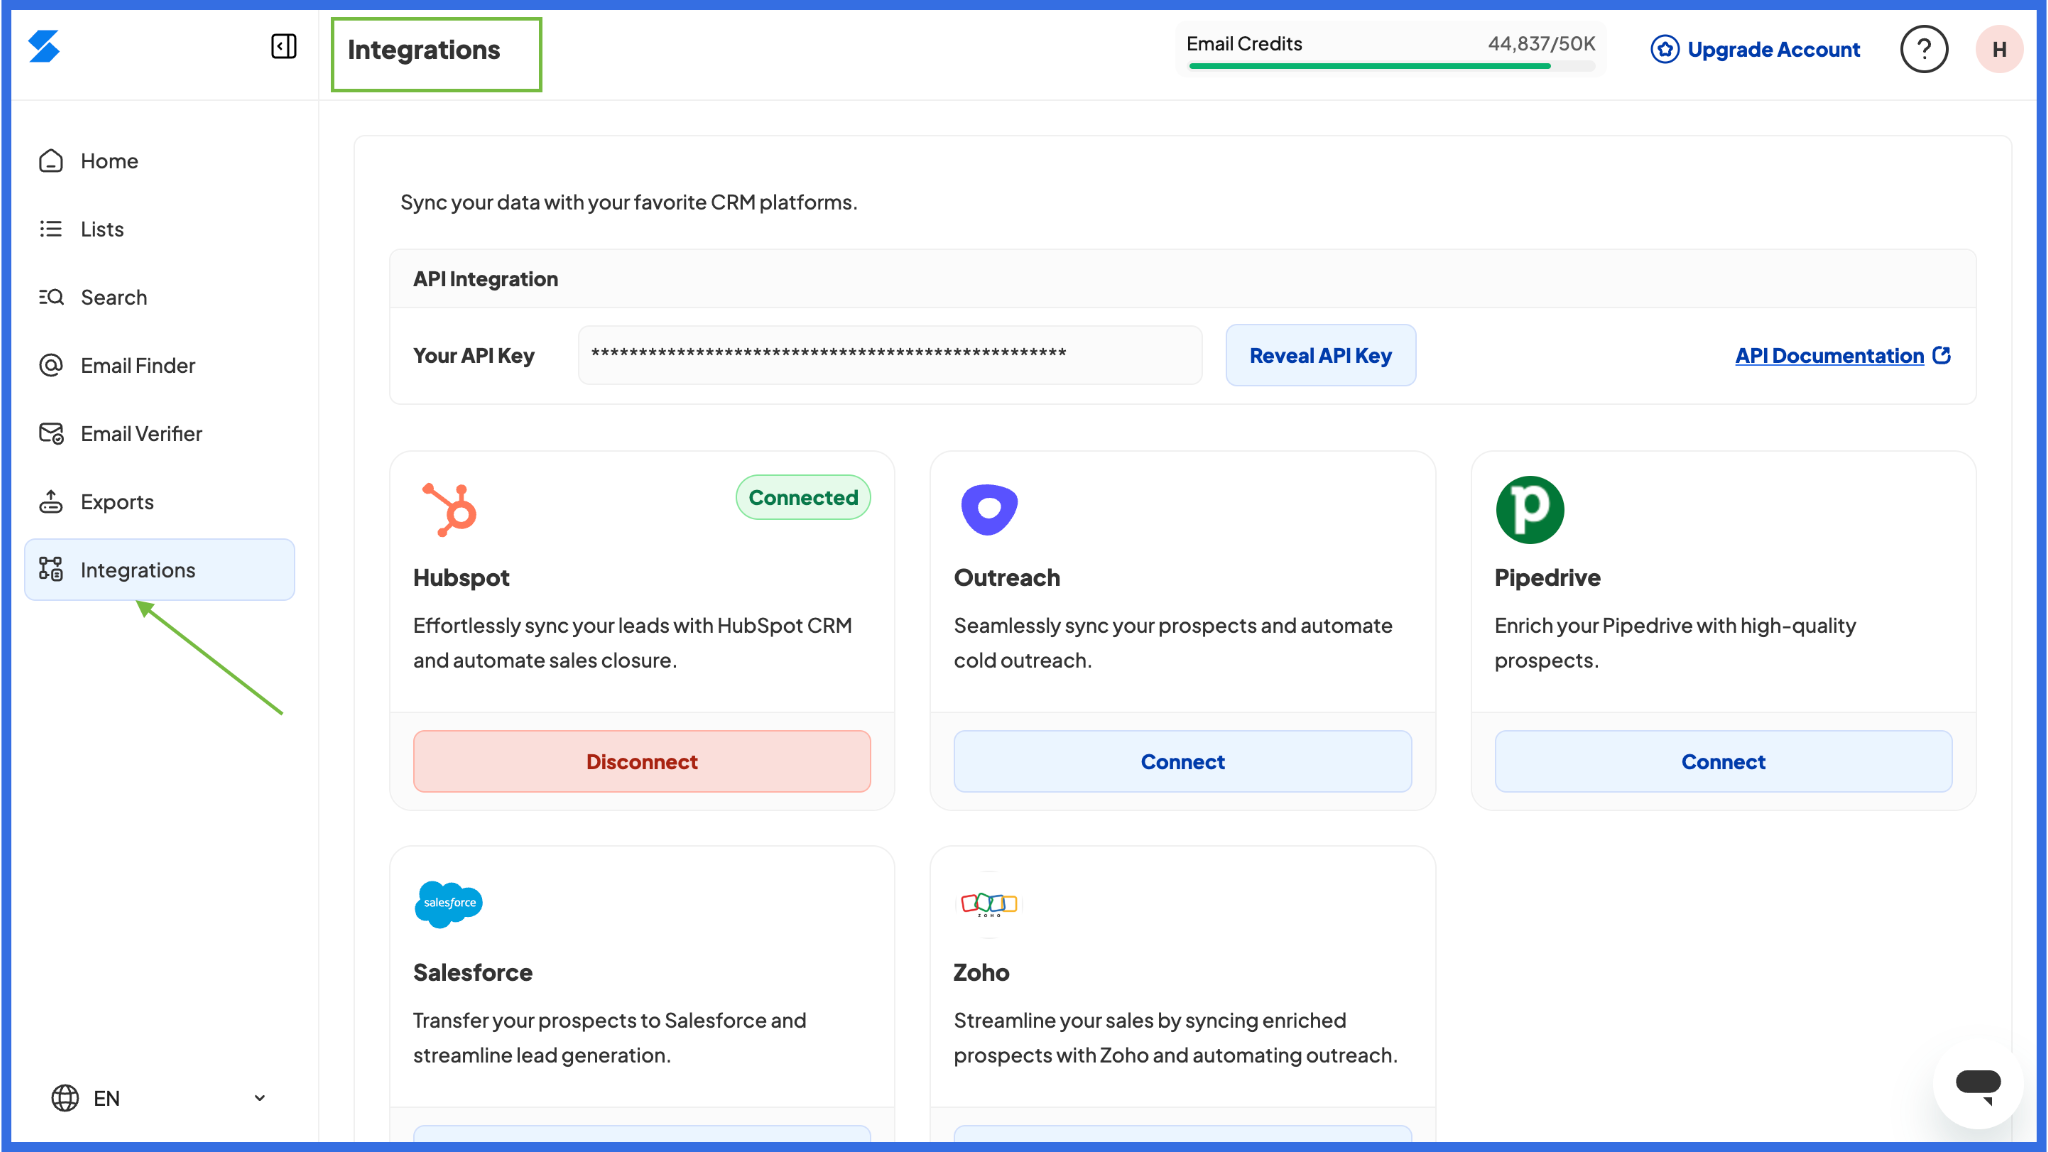Click the Email Verifier envelope icon

point(51,433)
